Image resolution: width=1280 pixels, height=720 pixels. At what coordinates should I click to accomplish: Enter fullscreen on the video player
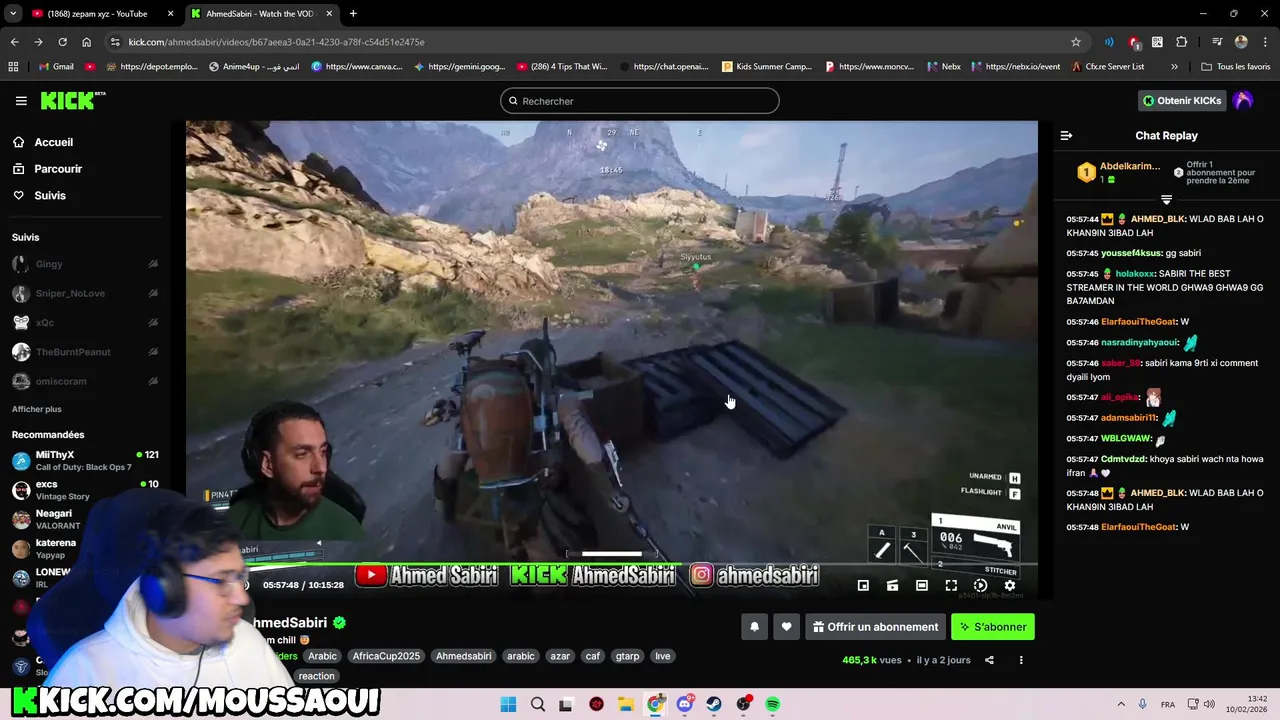[x=951, y=586]
